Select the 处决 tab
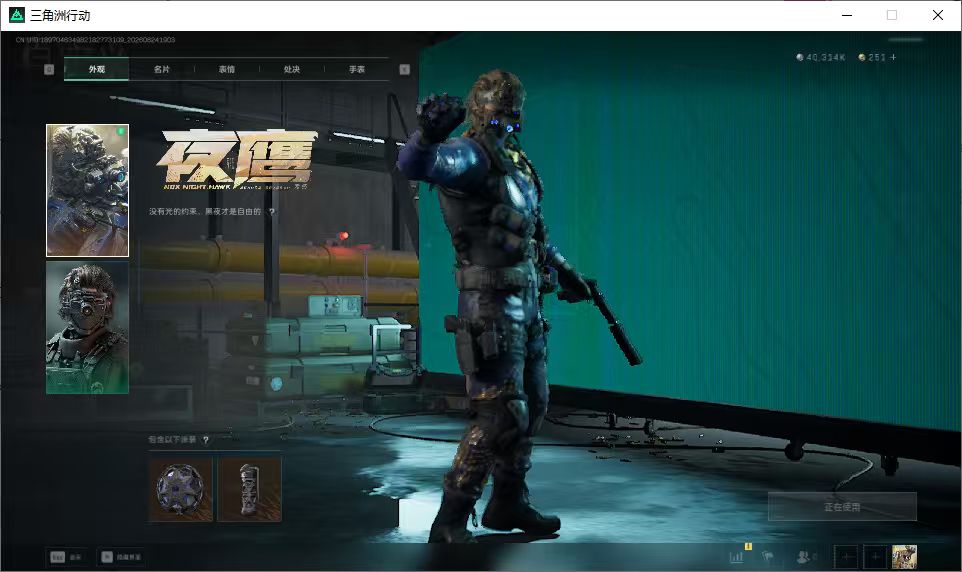Image resolution: width=962 pixels, height=572 pixels. (x=291, y=69)
